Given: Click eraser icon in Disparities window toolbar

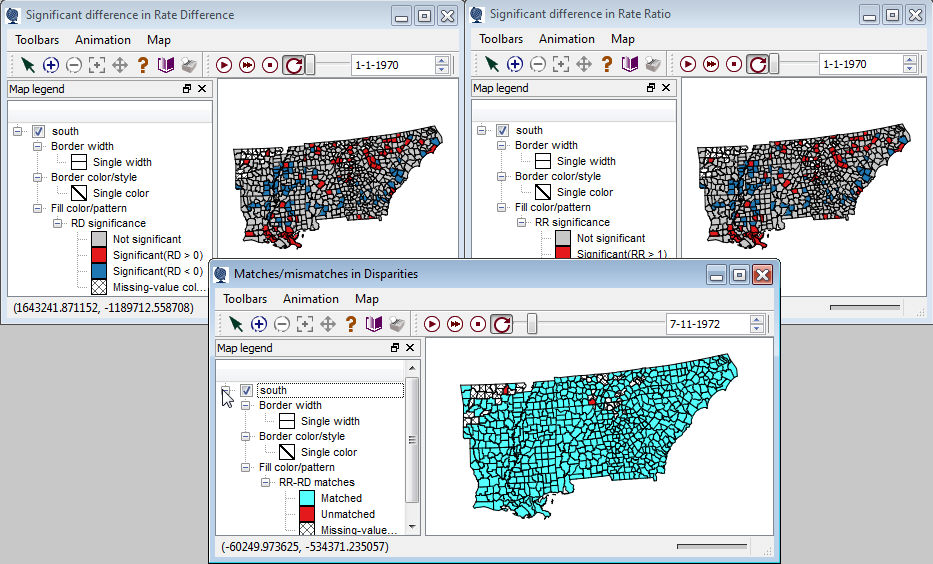Looking at the screenshot, I should (x=397, y=324).
